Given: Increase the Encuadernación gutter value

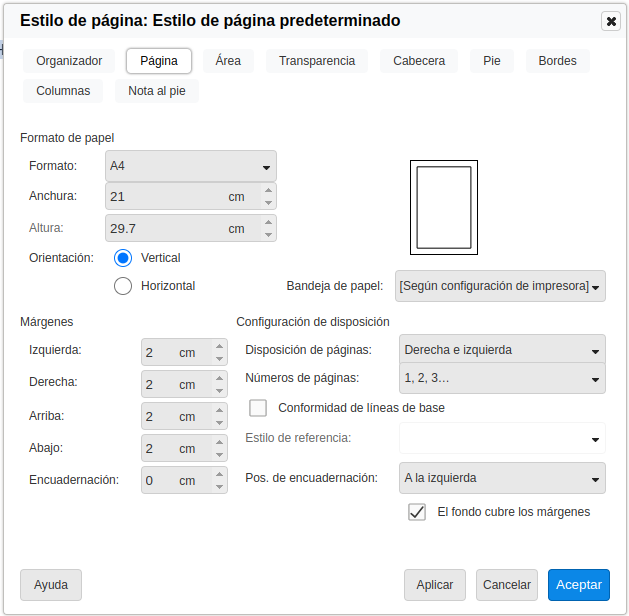Looking at the screenshot, I should pos(219,475).
